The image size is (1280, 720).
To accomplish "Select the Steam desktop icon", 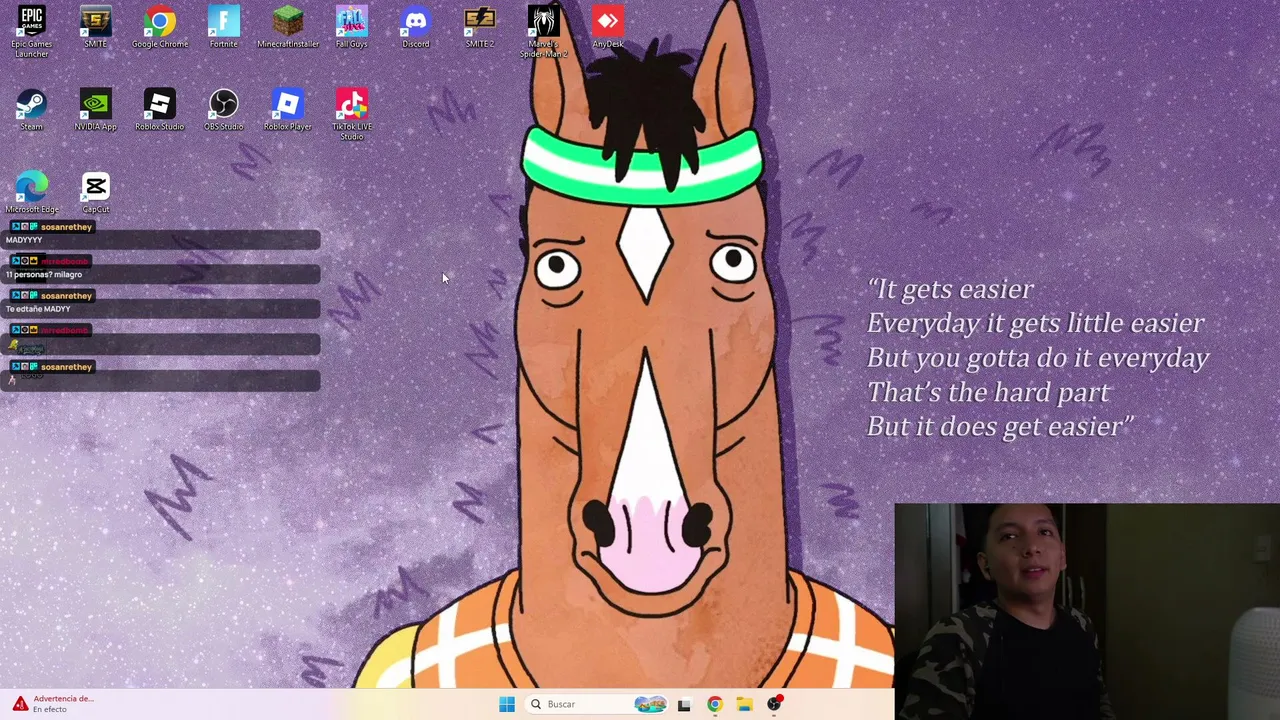I will tap(32, 110).
